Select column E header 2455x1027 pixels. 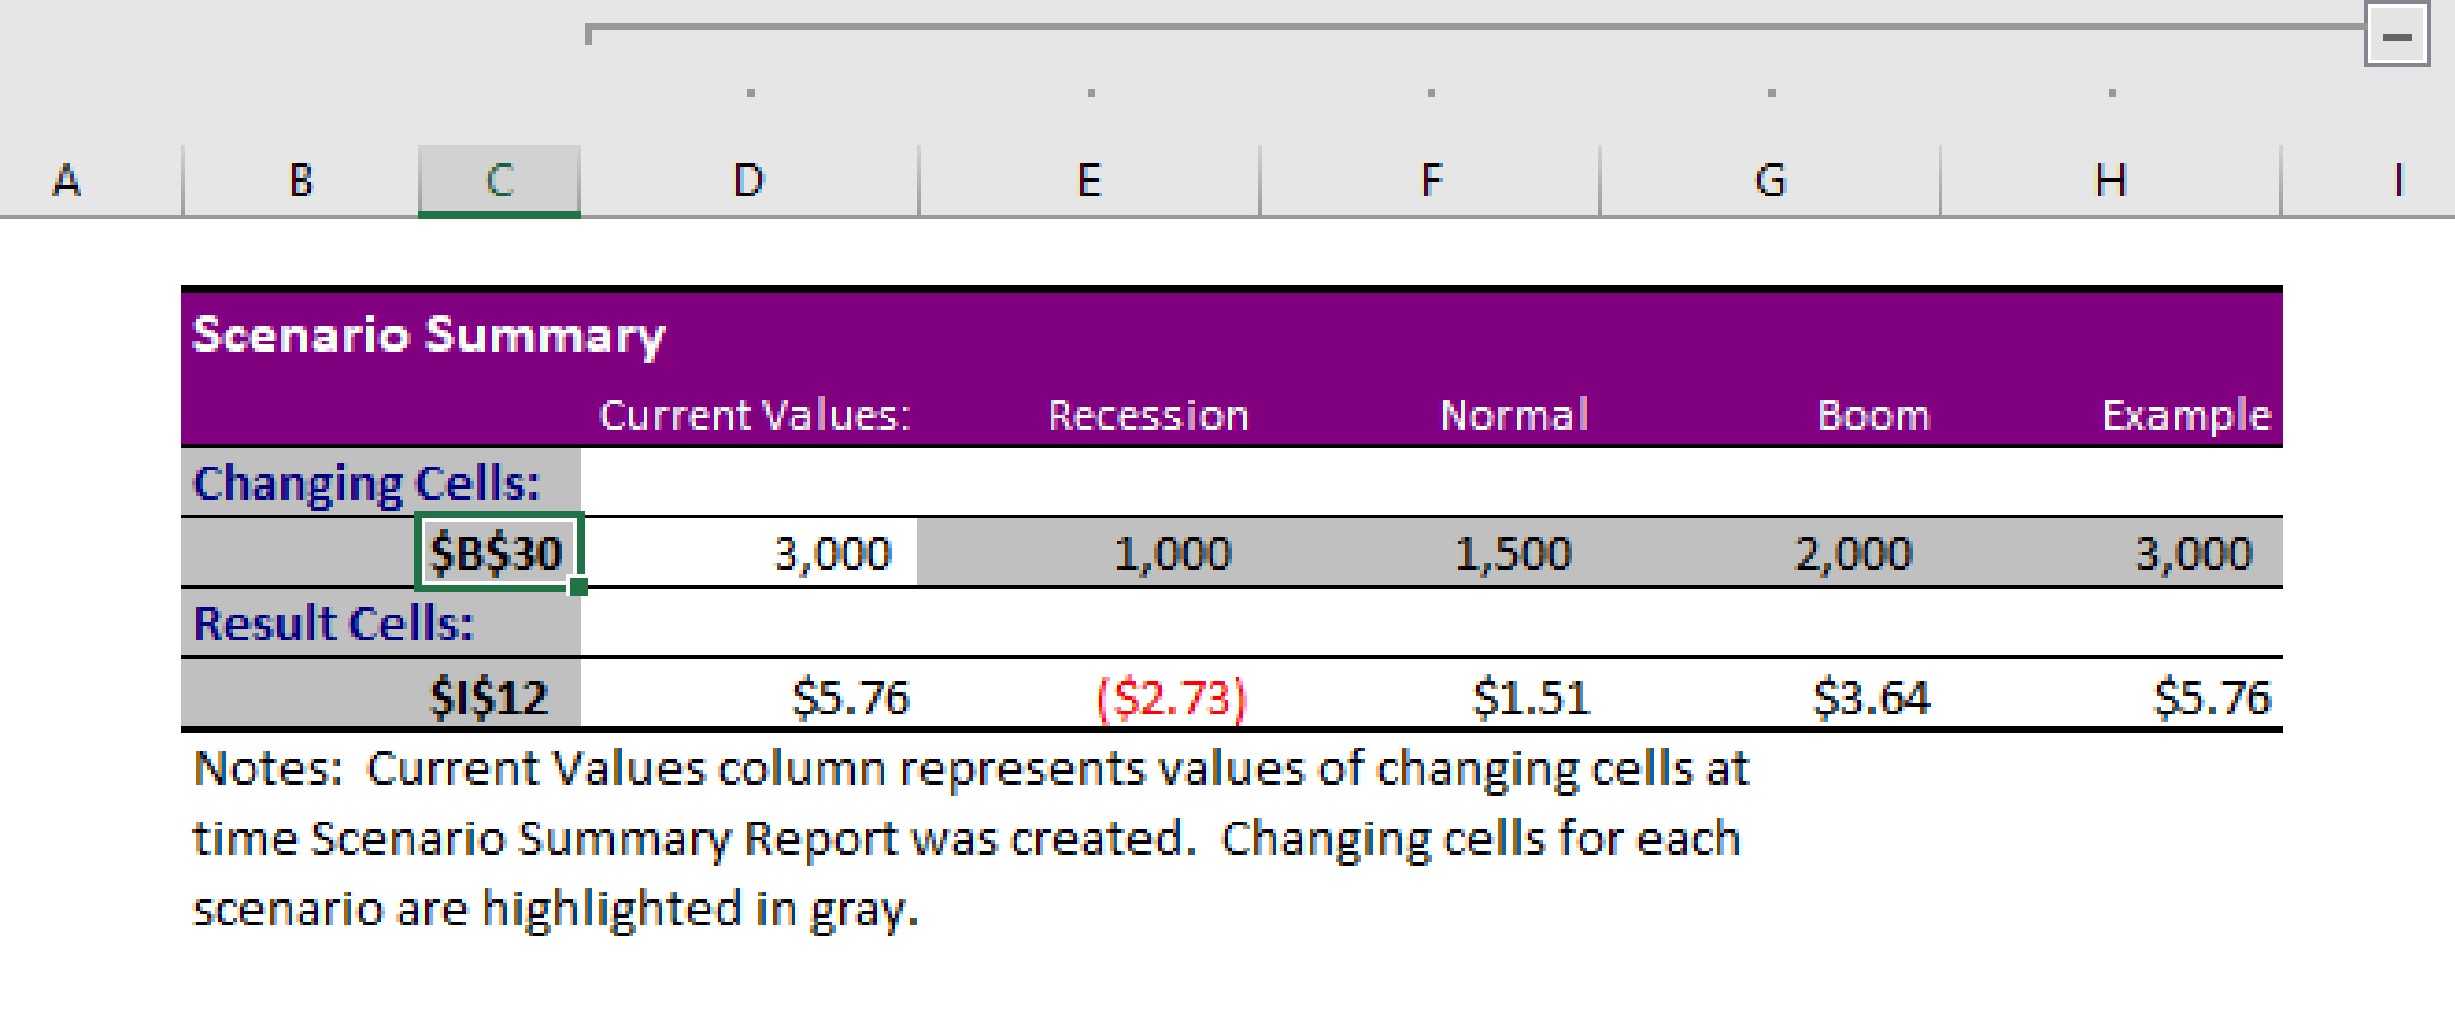coord(1089,181)
